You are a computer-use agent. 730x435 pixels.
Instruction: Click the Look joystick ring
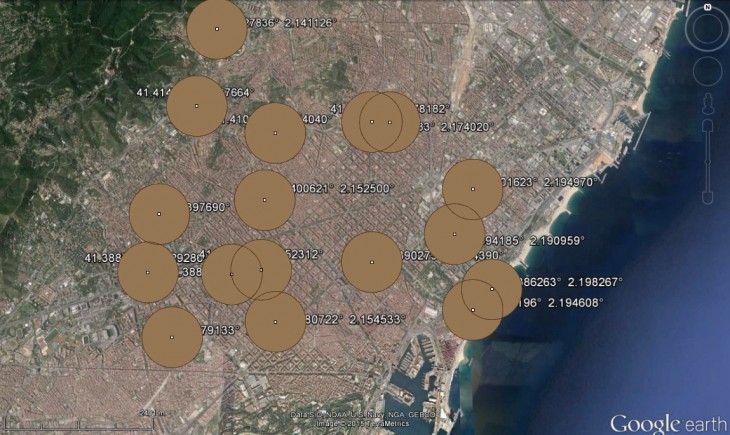tap(707, 33)
